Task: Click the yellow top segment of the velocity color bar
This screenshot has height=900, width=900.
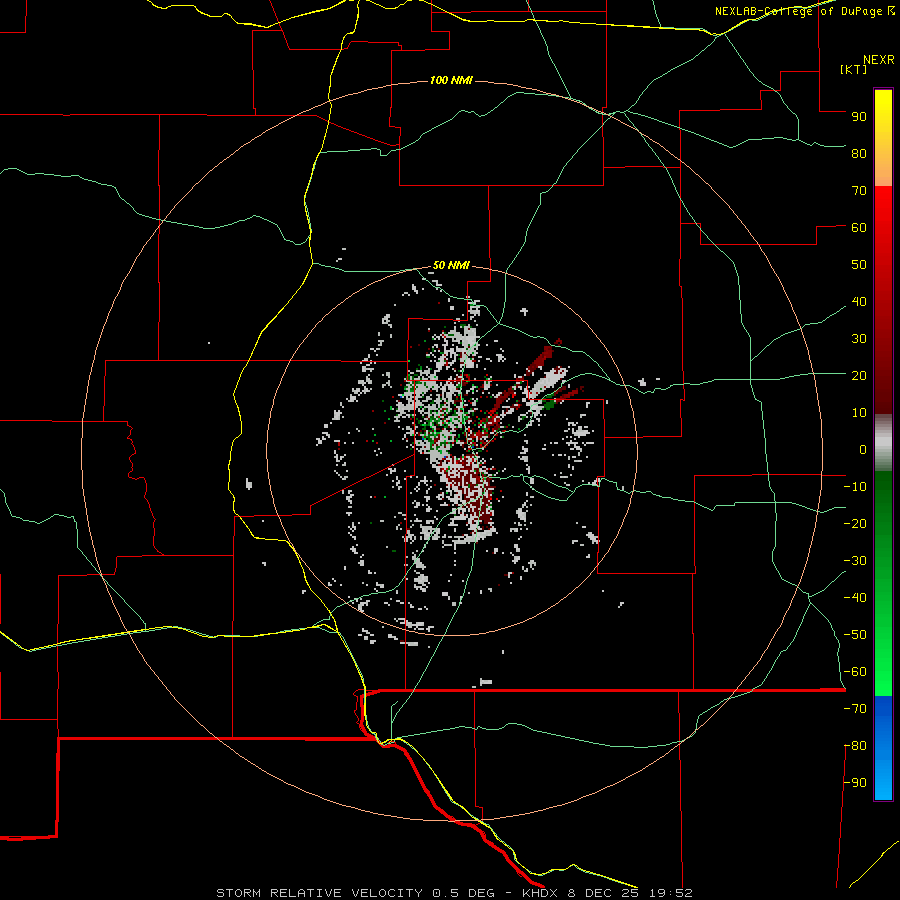Action: pos(883,138)
